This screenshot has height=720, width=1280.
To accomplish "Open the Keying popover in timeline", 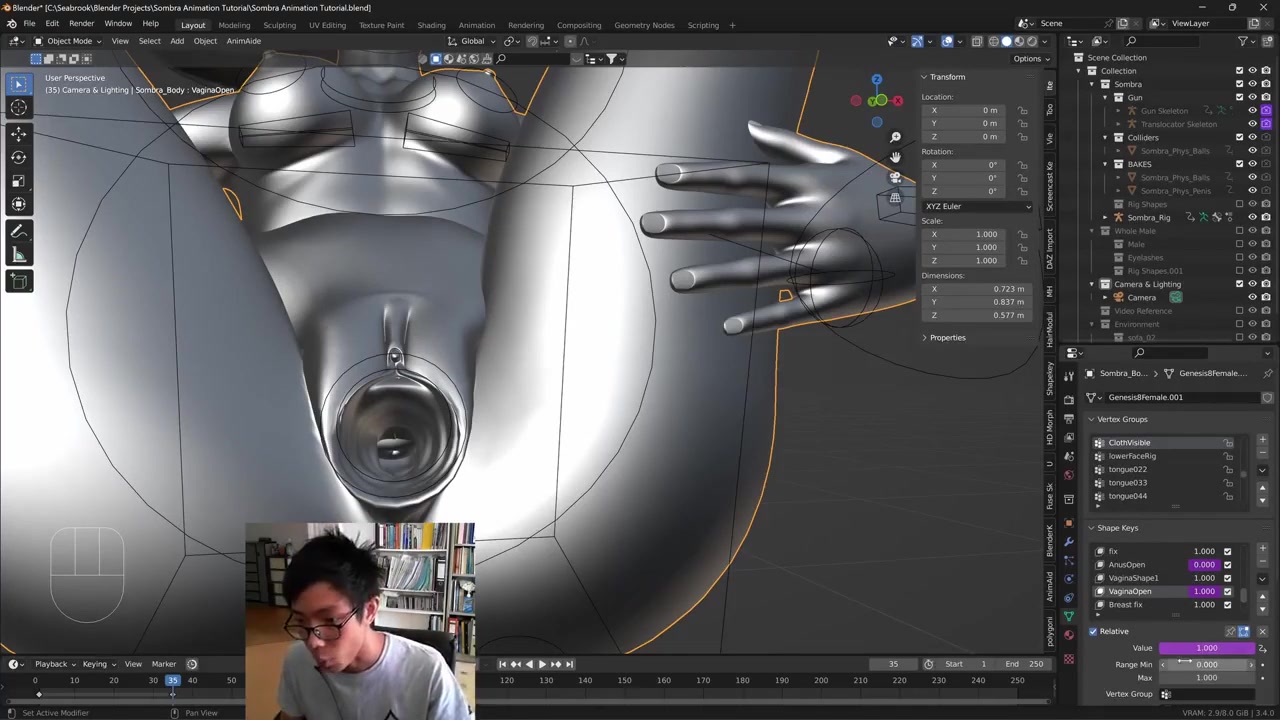I will pos(96,664).
